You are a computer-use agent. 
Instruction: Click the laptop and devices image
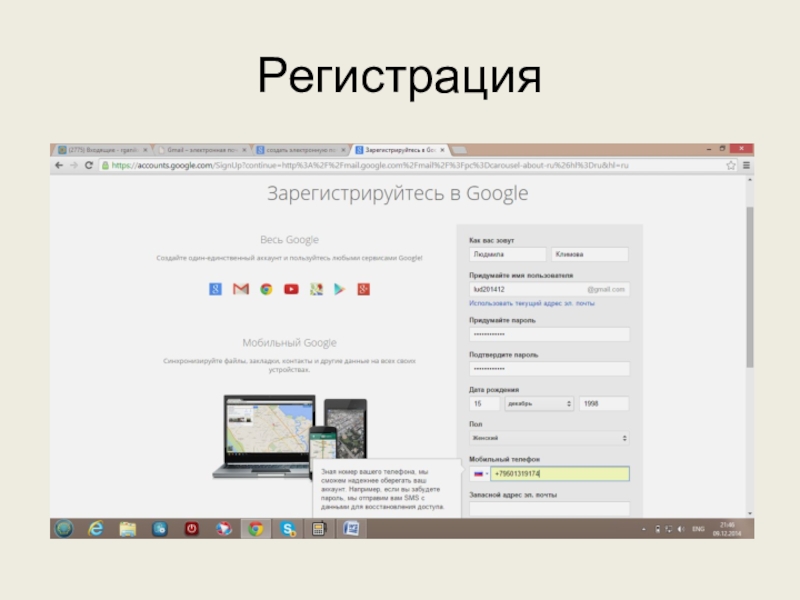coord(289,437)
